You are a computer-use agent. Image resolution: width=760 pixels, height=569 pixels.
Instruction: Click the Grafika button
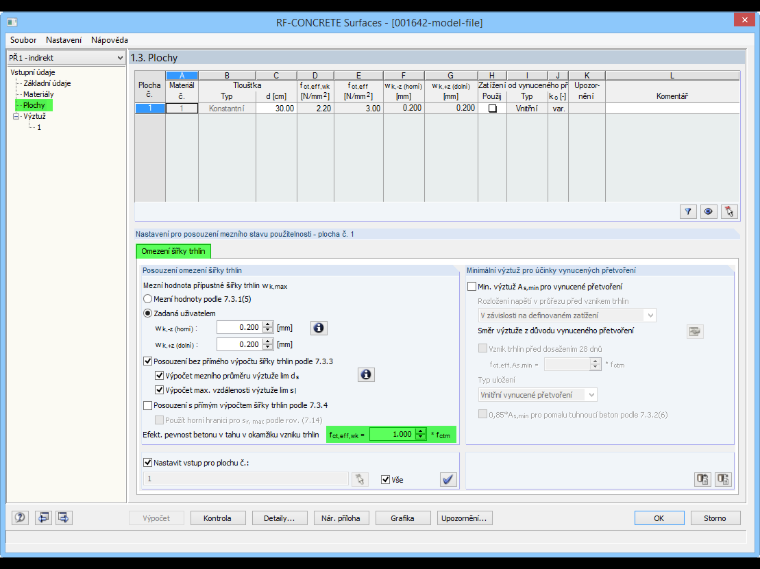click(x=402, y=518)
